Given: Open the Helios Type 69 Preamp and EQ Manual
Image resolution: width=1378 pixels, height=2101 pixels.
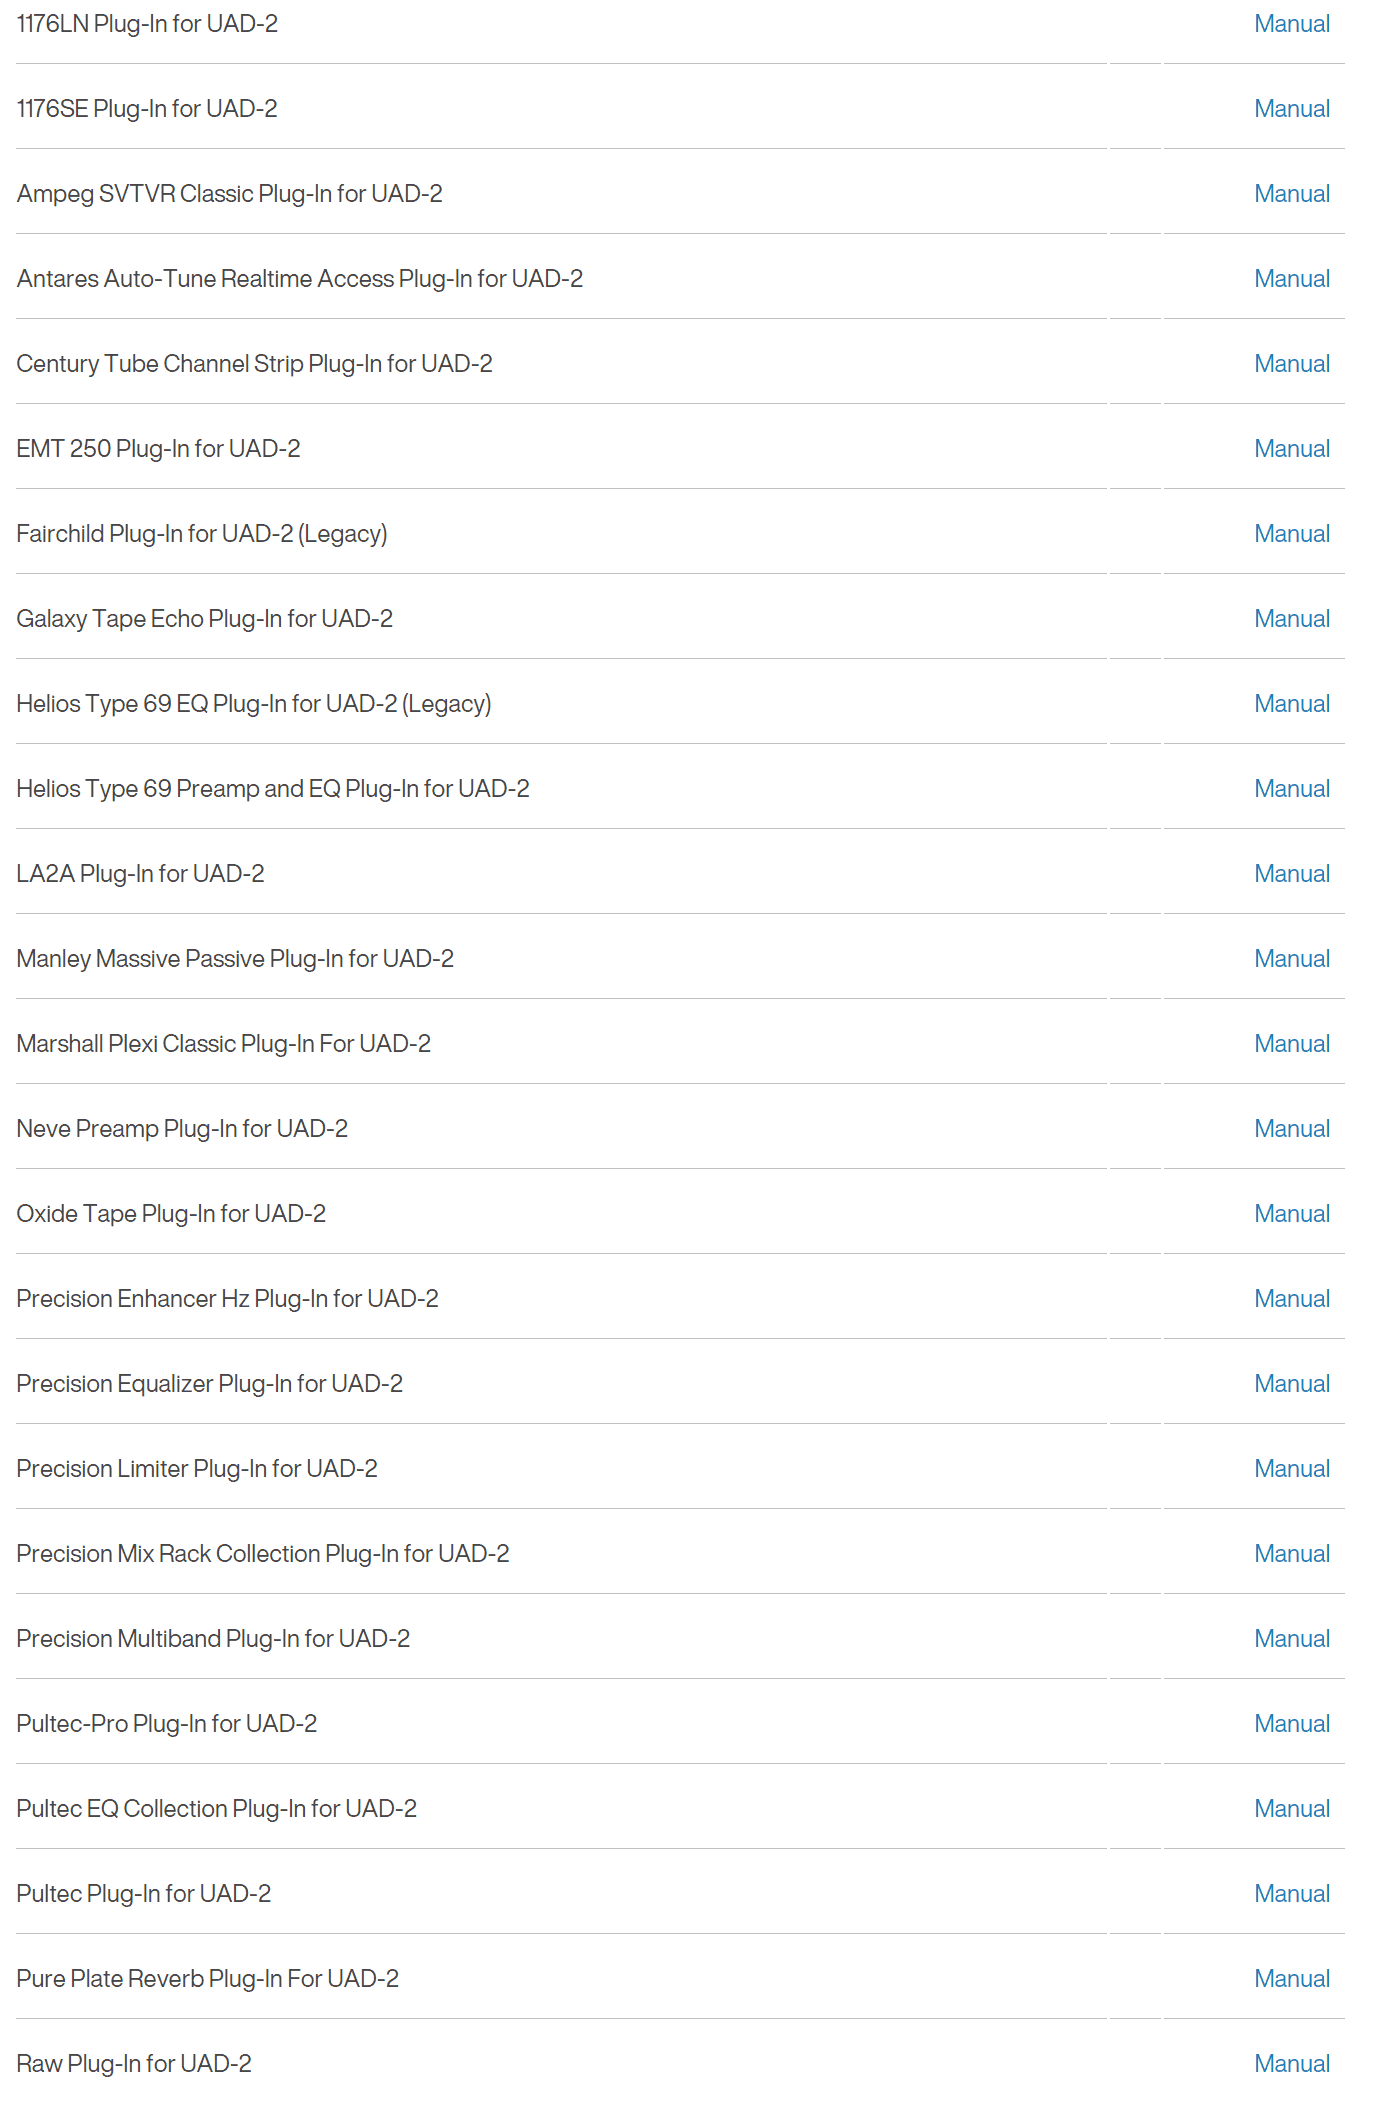Looking at the screenshot, I should pos(1292,789).
